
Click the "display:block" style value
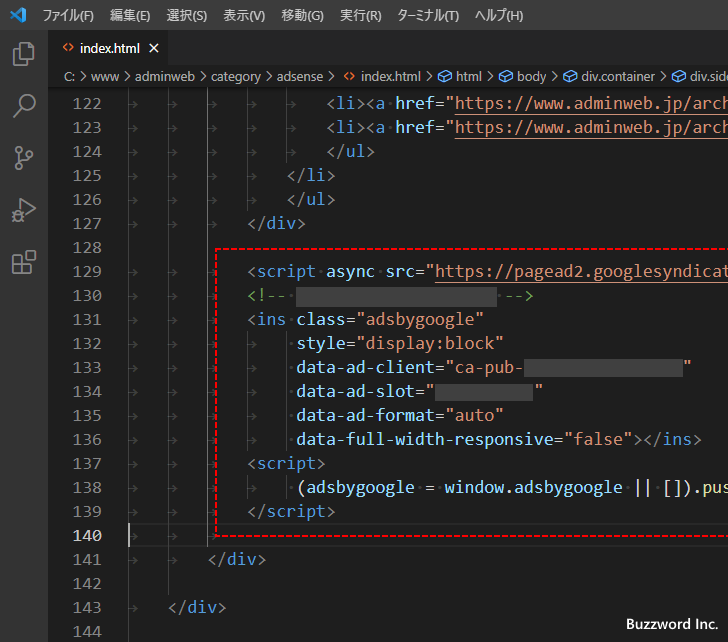430,344
